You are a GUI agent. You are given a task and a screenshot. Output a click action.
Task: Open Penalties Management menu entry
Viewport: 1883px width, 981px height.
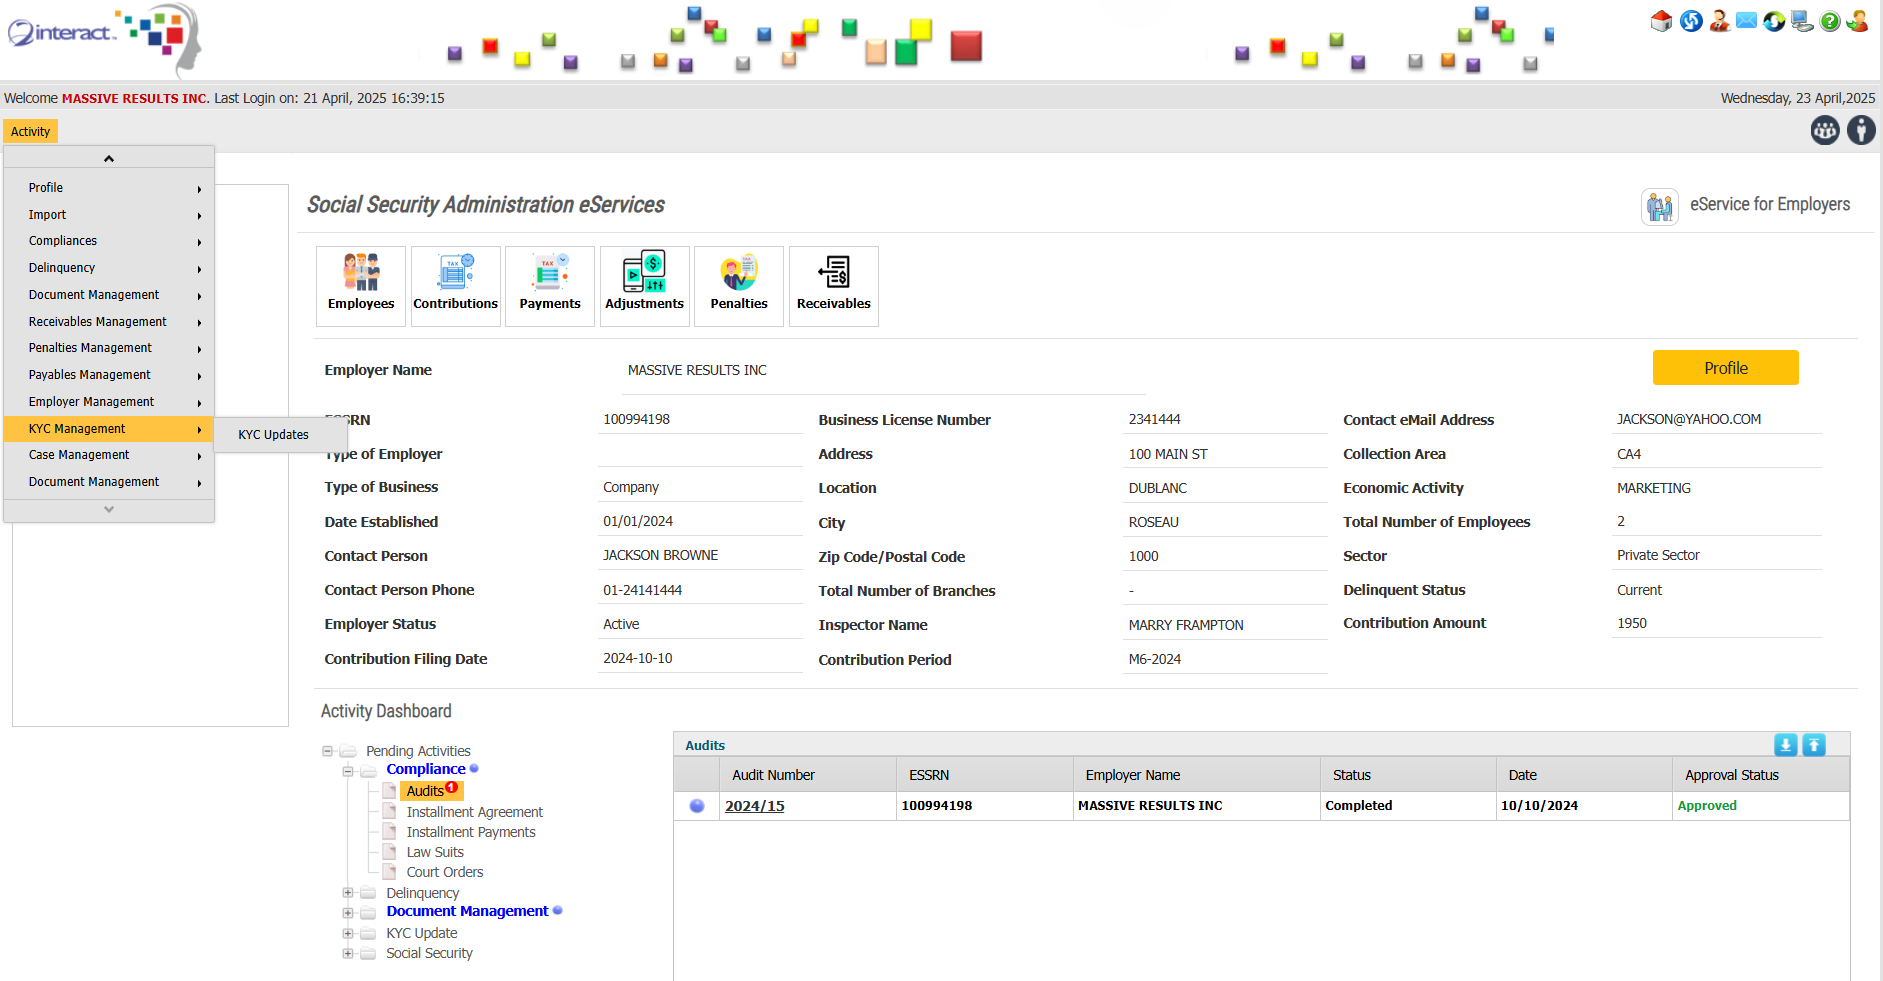(90, 348)
